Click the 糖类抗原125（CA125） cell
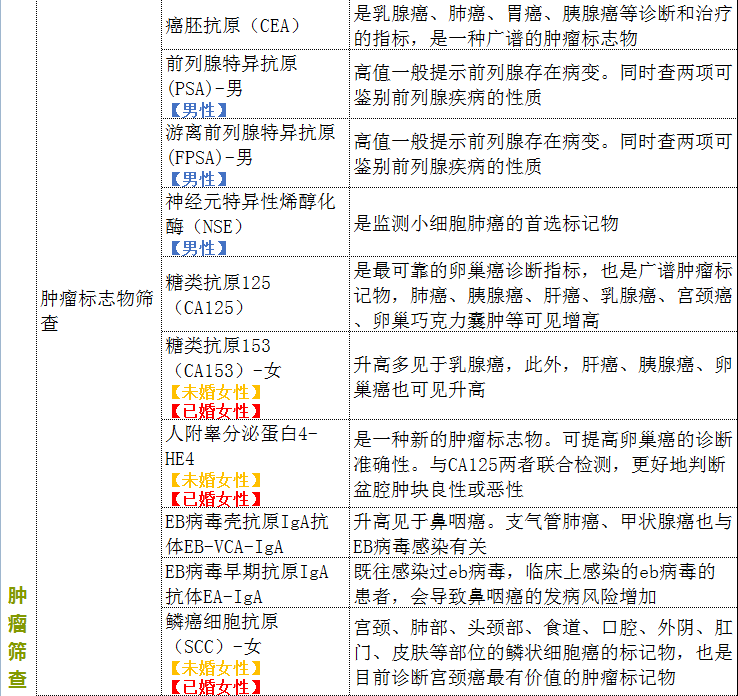 (219, 295)
